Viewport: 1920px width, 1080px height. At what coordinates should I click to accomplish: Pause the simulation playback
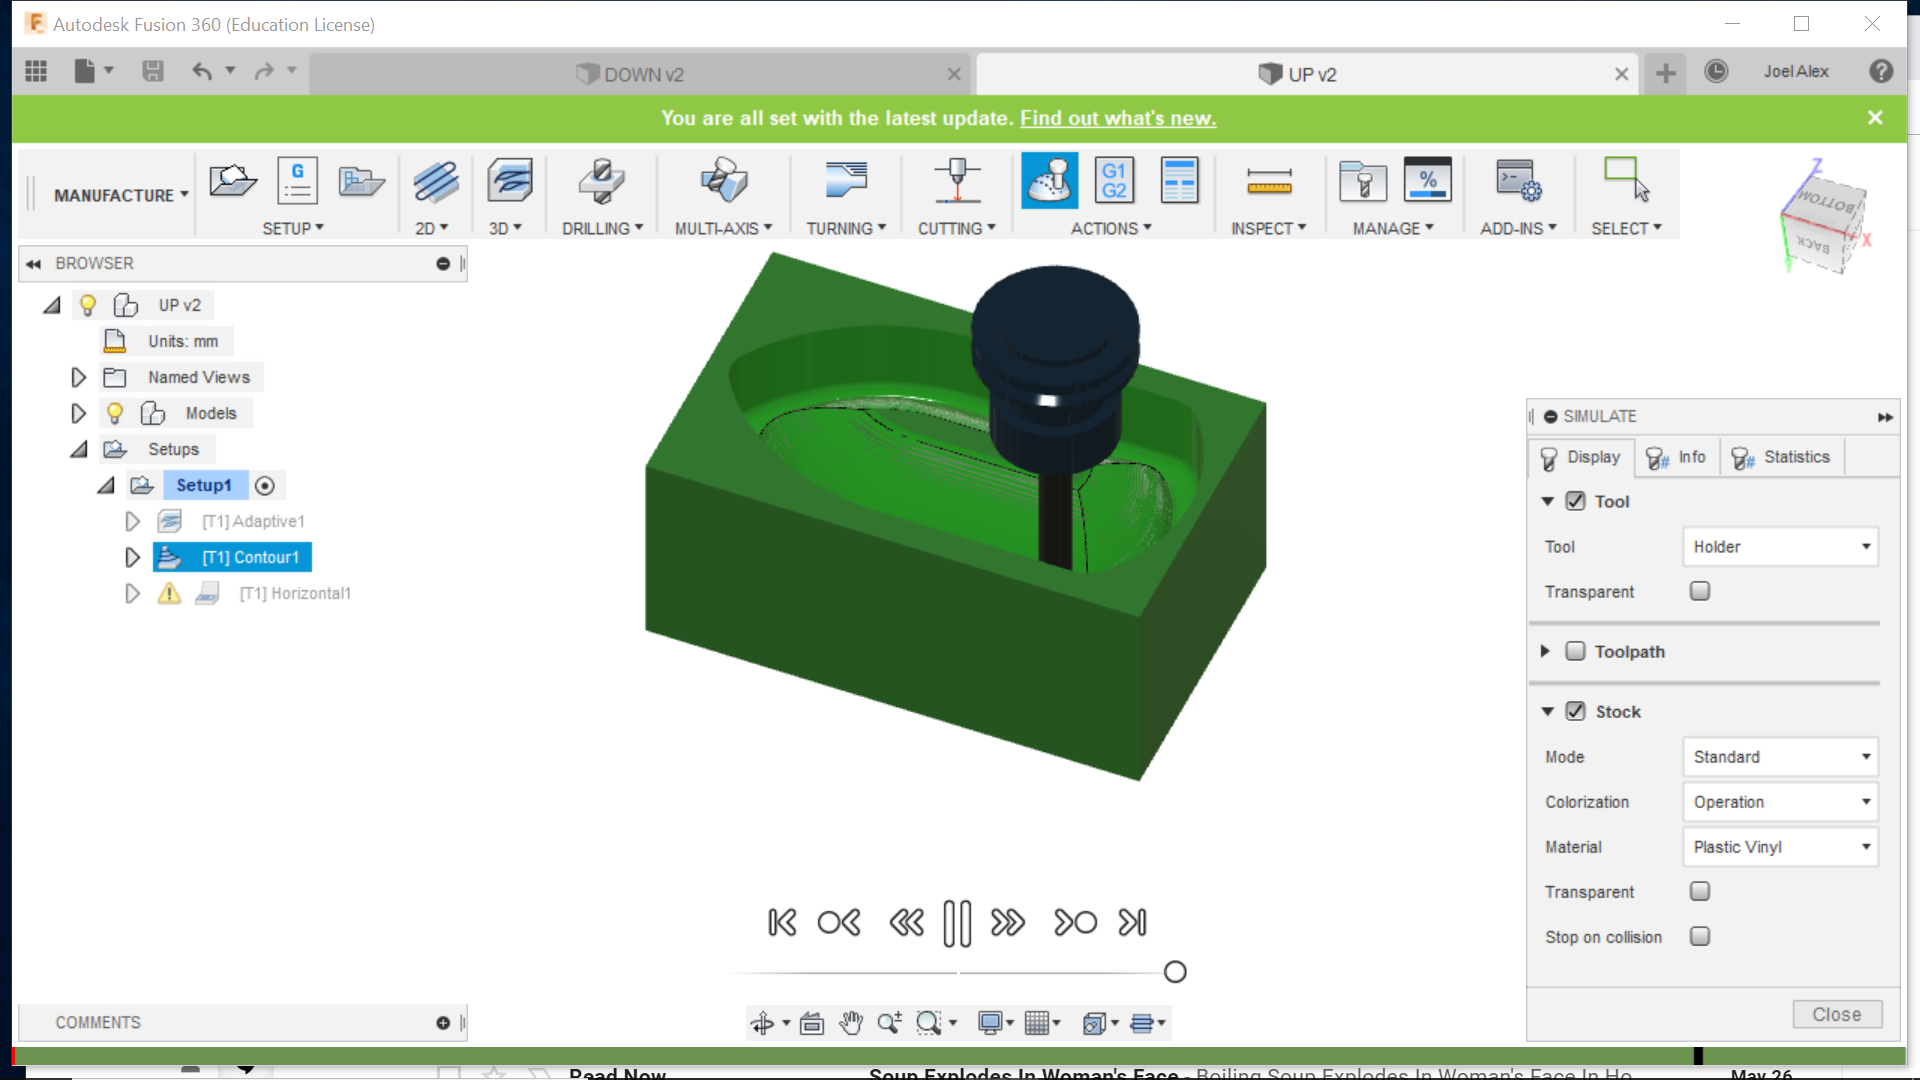point(956,922)
